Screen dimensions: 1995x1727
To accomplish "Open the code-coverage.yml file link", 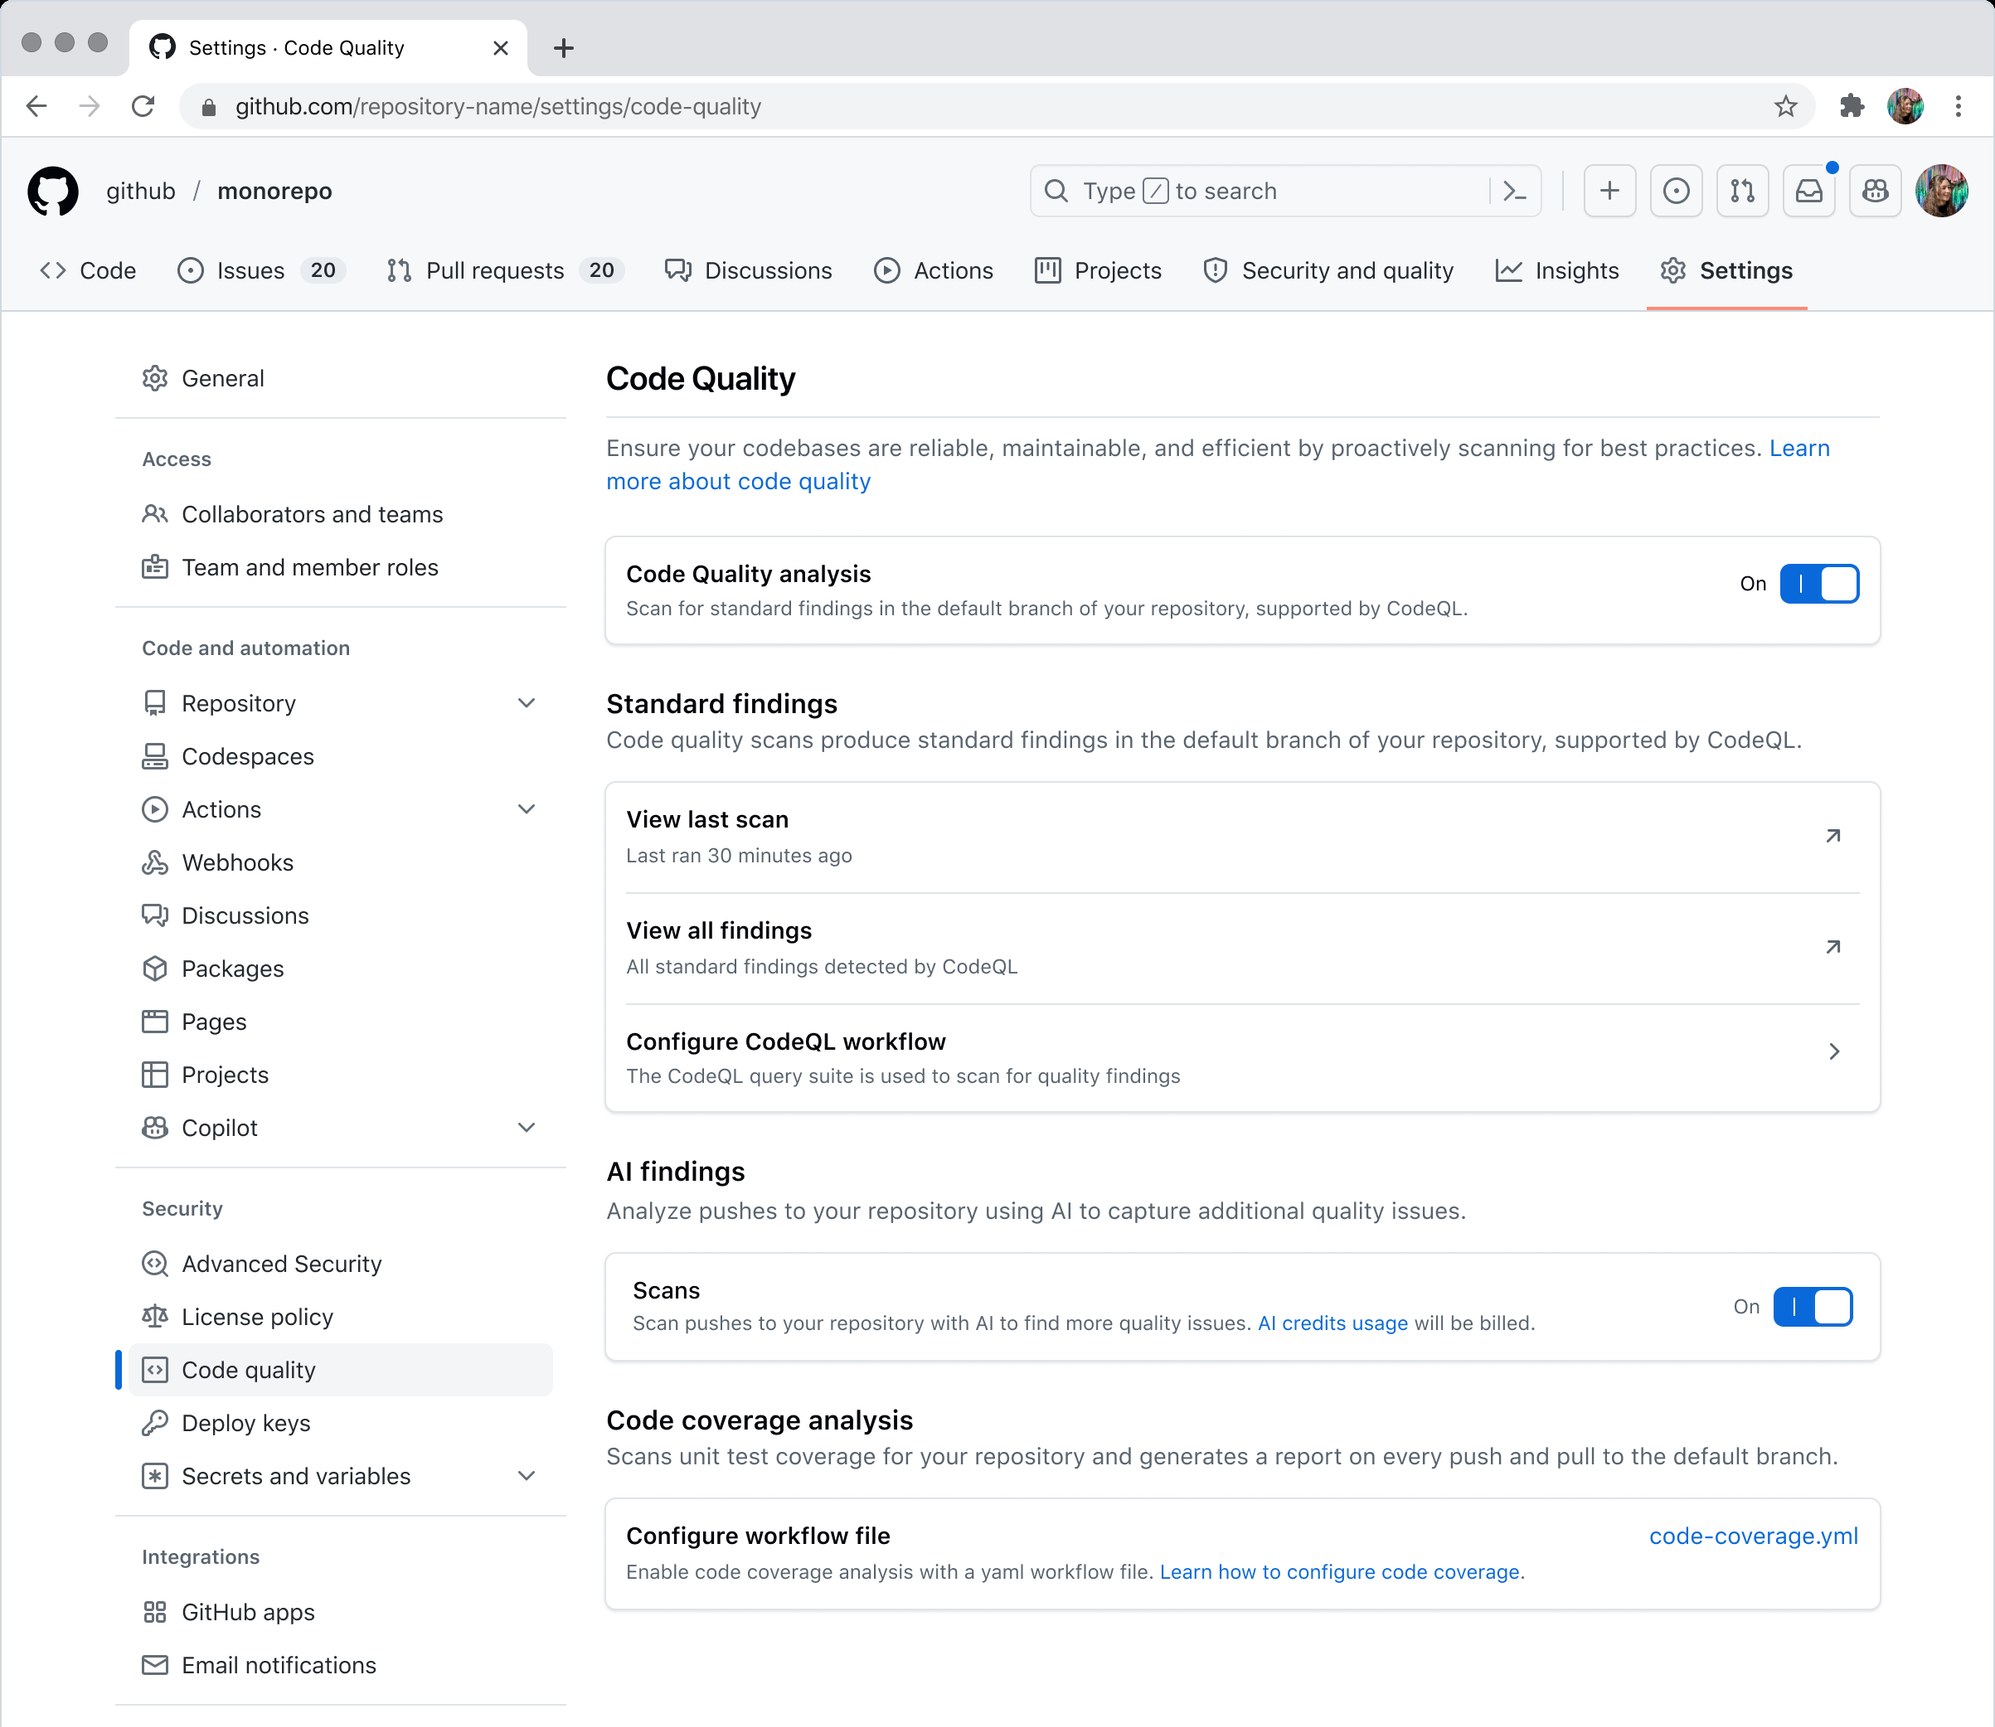I will (x=1754, y=1535).
